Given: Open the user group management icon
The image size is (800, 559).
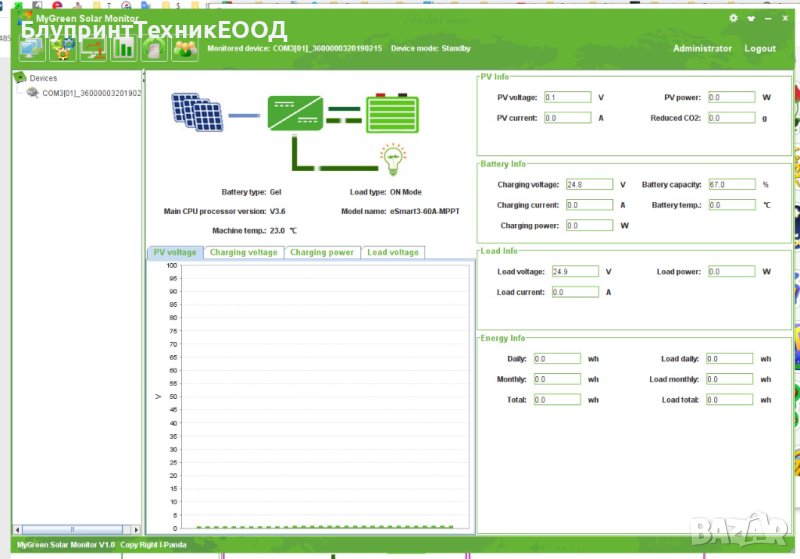Looking at the screenshot, I should 184,48.
